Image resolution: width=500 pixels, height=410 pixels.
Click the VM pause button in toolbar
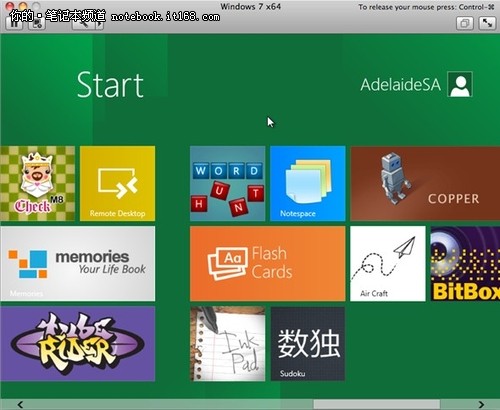click(x=14, y=24)
